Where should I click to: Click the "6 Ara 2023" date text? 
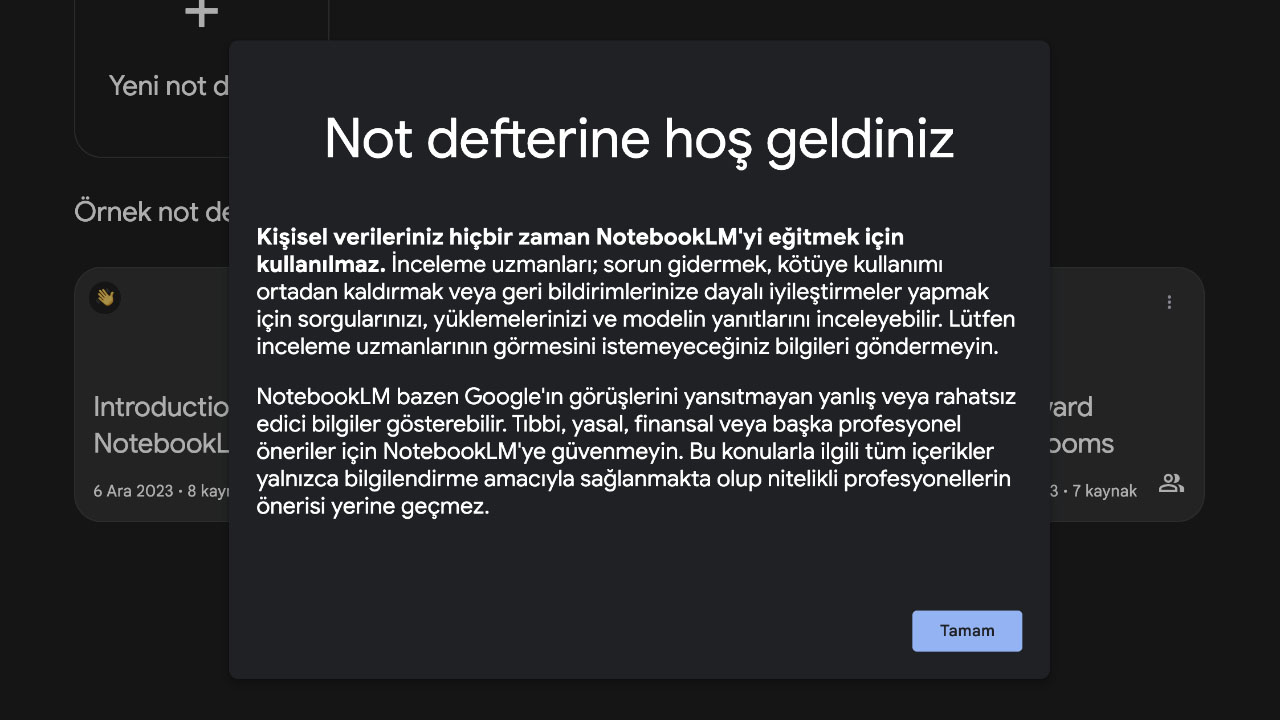click(x=133, y=491)
